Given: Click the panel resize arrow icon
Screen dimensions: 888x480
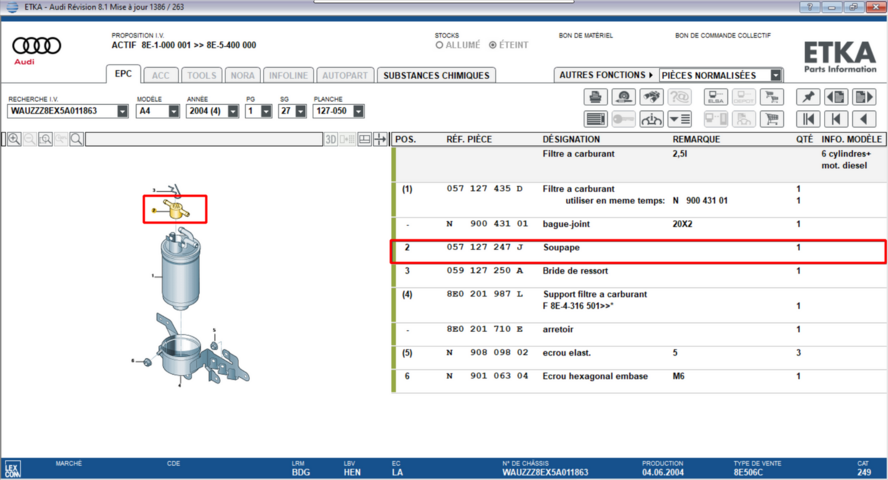Looking at the screenshot, I should point(381,139).
